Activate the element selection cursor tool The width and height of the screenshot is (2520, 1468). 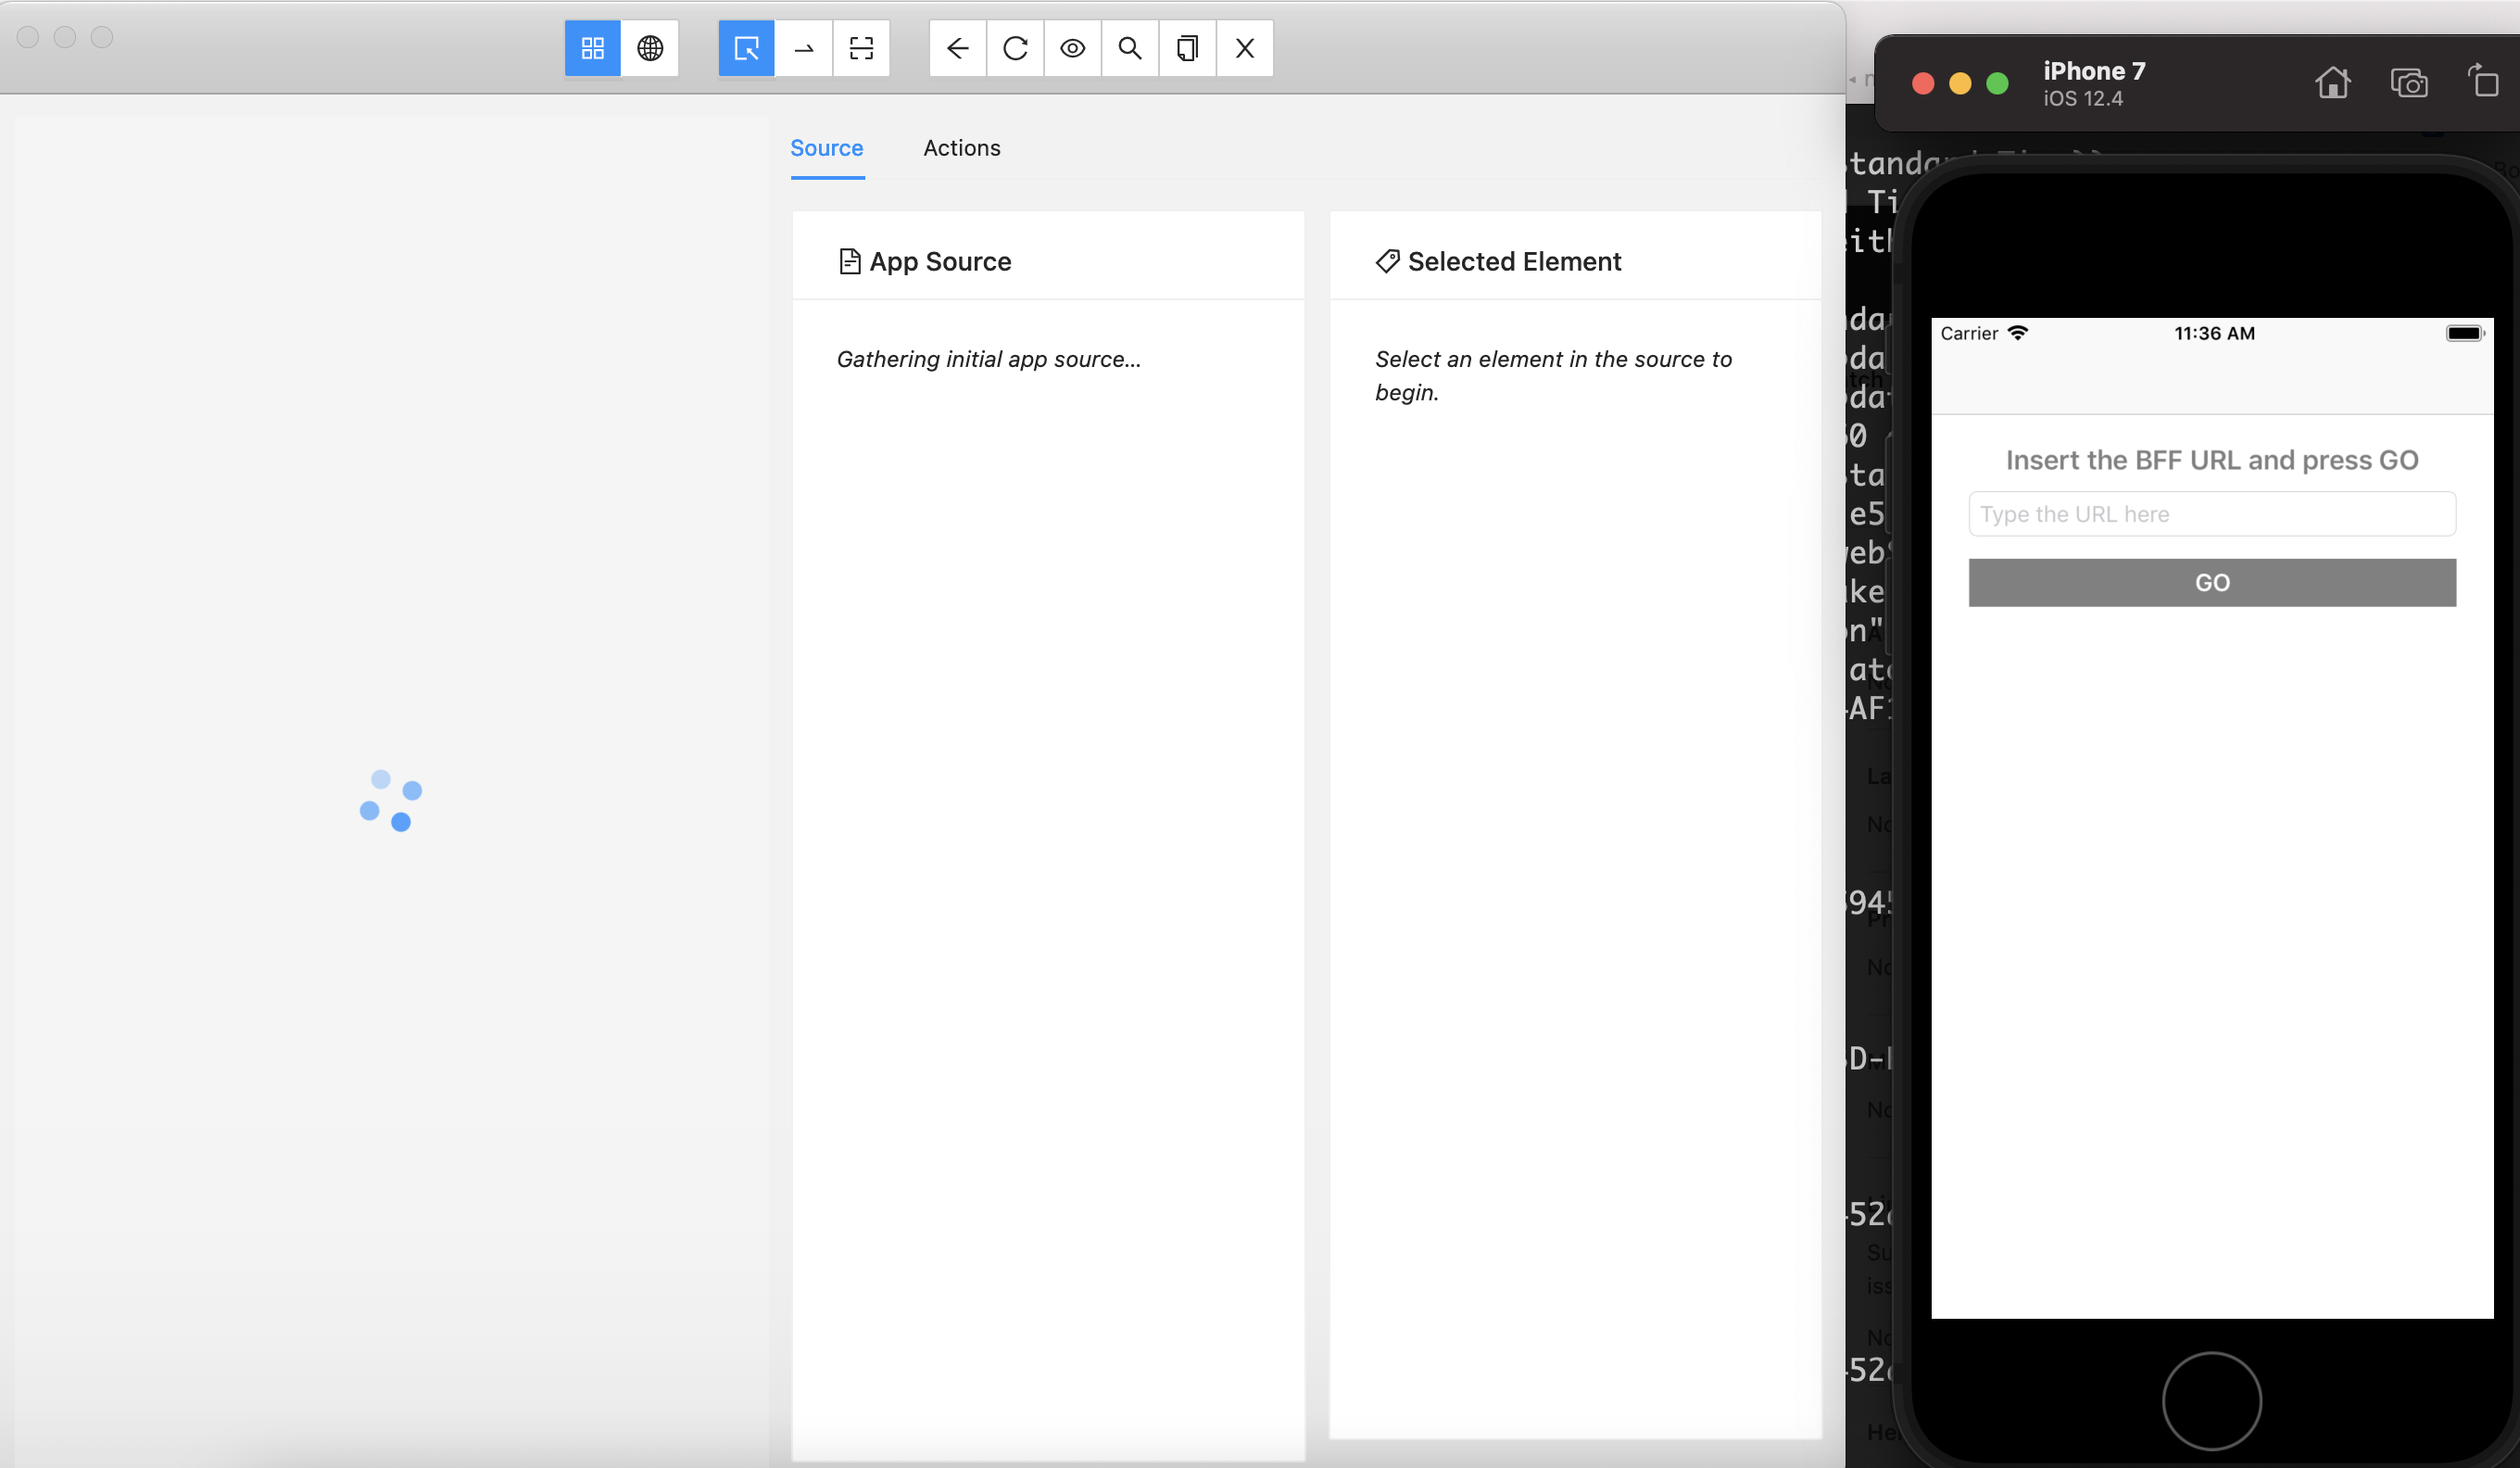745,47
